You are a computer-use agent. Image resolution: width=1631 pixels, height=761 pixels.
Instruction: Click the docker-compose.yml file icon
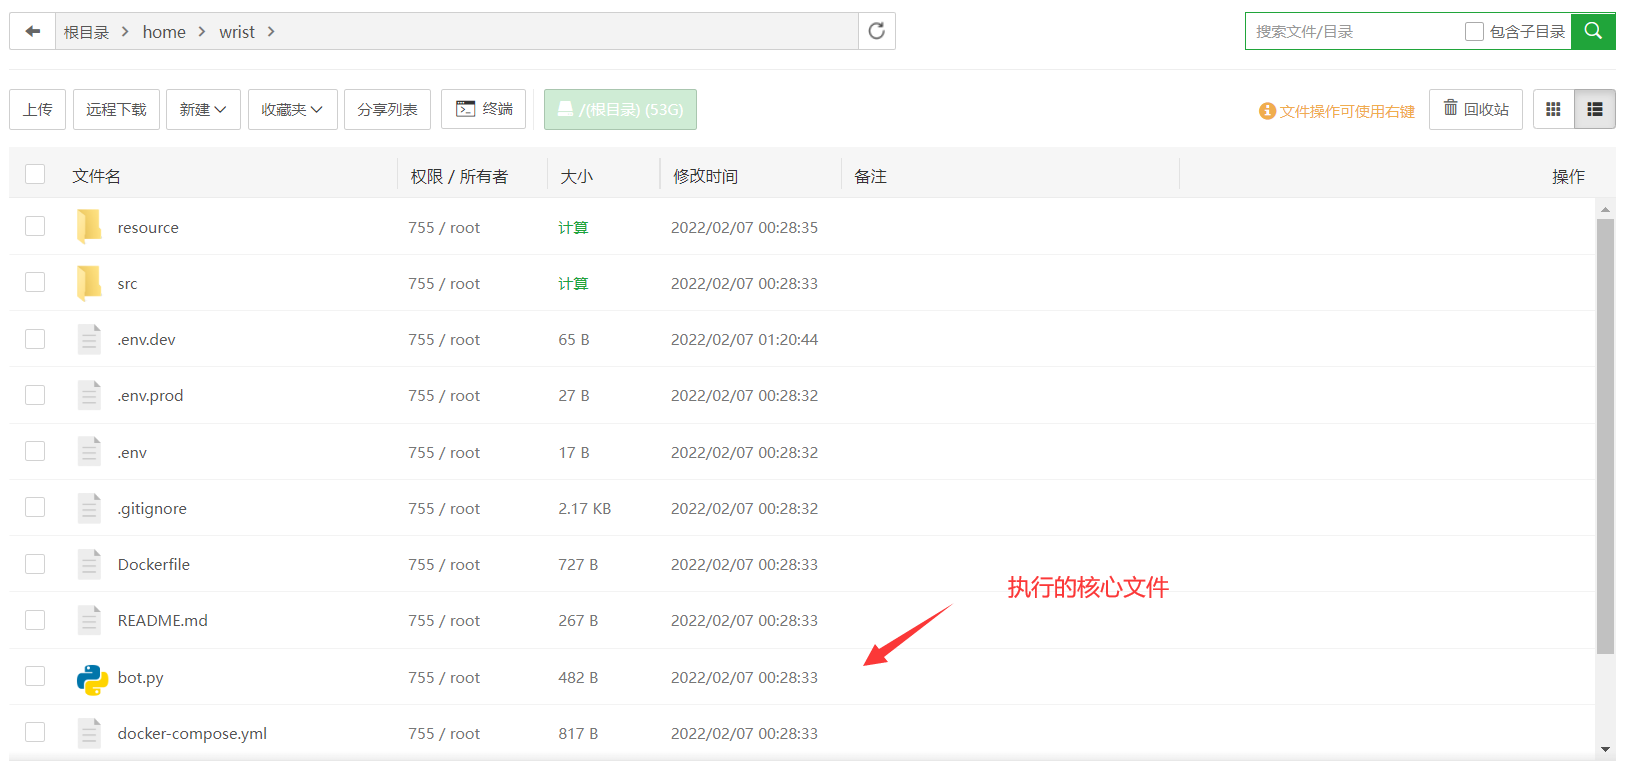click(89, 733)
